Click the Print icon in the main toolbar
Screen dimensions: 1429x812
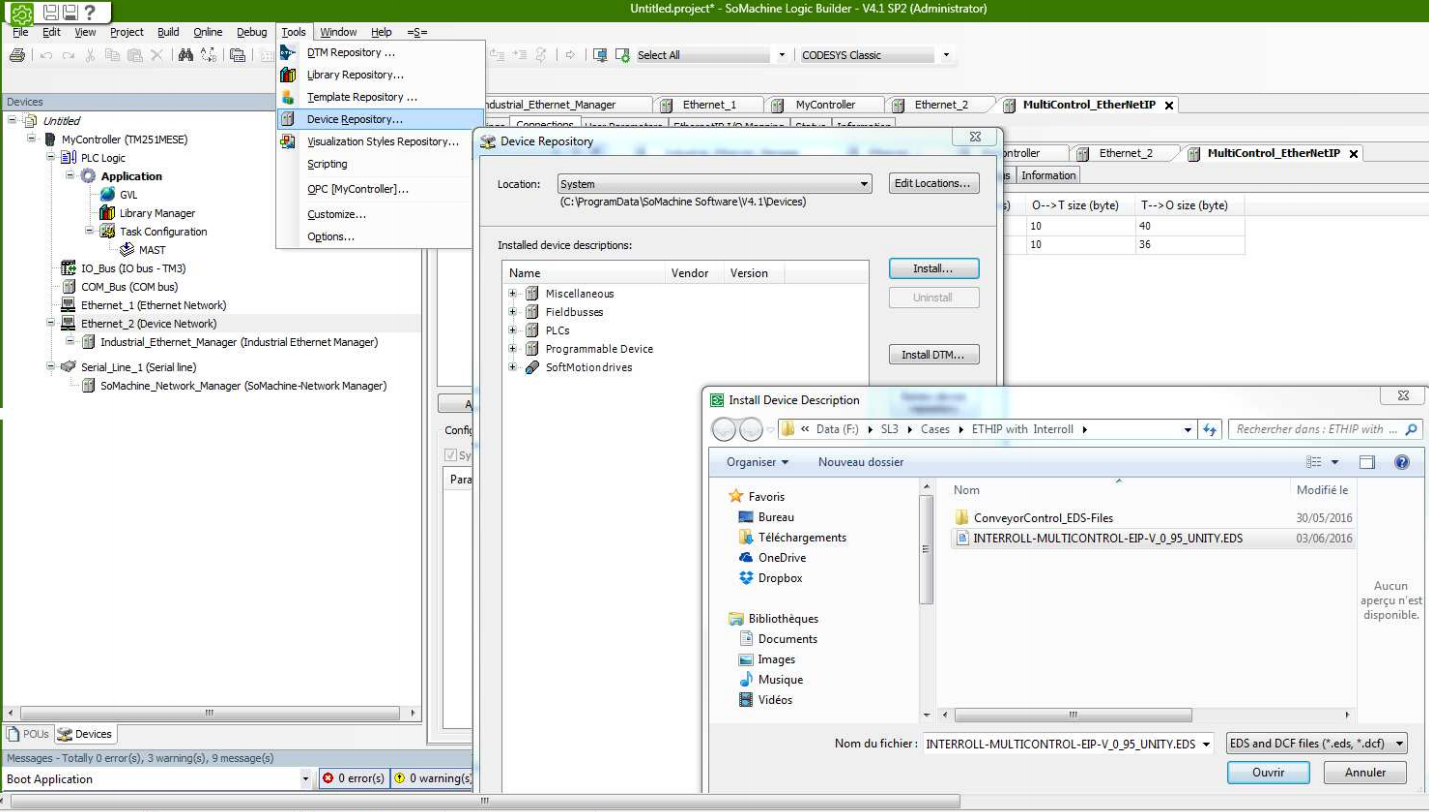(17, 56)
